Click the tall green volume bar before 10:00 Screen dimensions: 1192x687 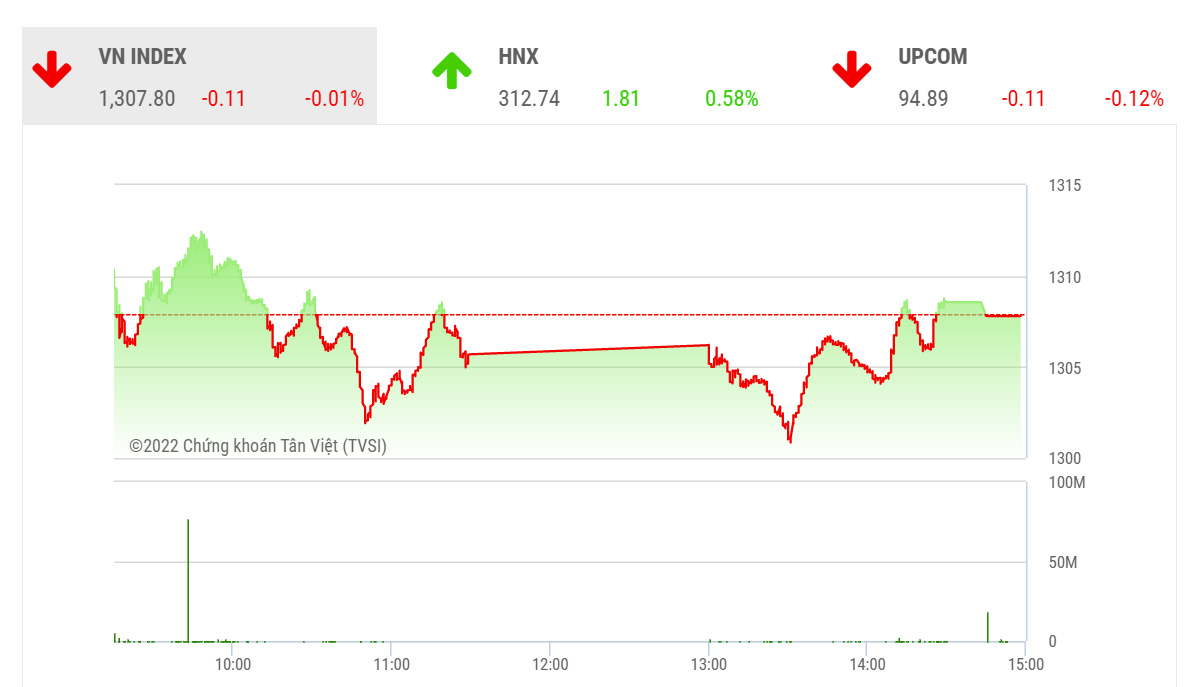point(188,581)
